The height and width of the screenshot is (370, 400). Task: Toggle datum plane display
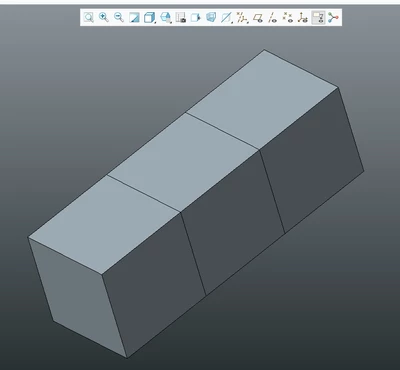tap(257, 17)
